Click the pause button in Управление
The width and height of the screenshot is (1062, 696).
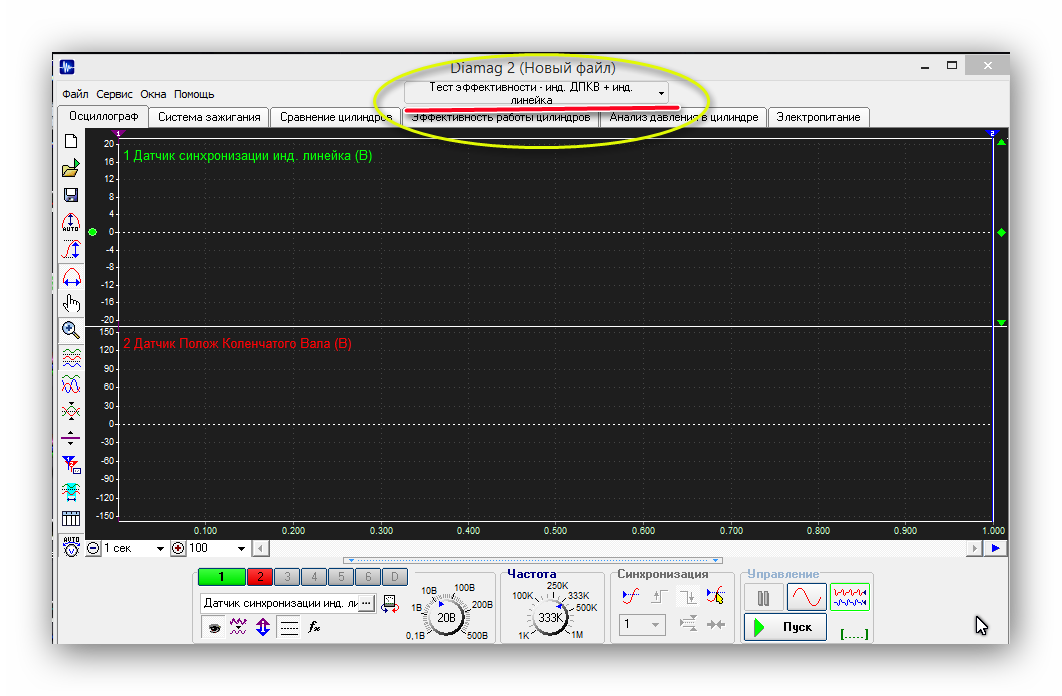(764, 598)
